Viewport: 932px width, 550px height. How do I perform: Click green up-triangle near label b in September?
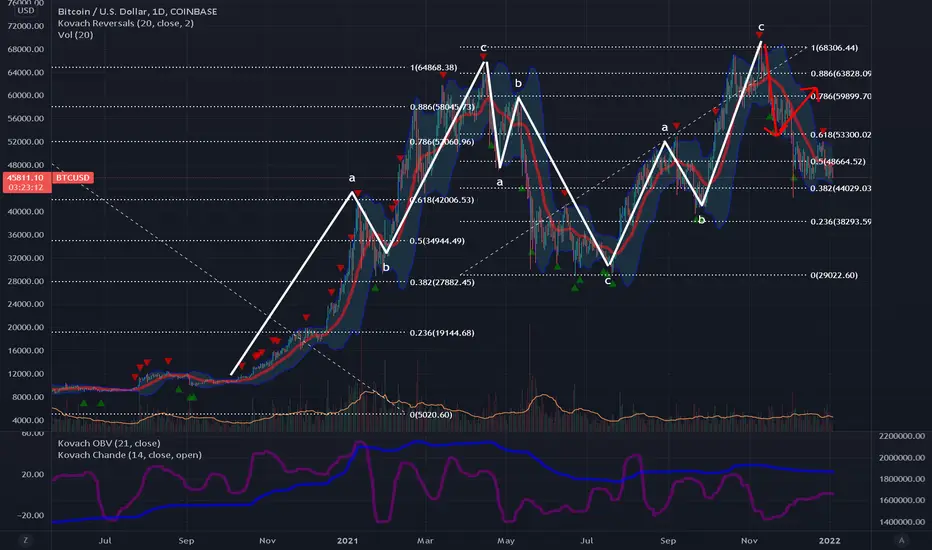point(696,219)
